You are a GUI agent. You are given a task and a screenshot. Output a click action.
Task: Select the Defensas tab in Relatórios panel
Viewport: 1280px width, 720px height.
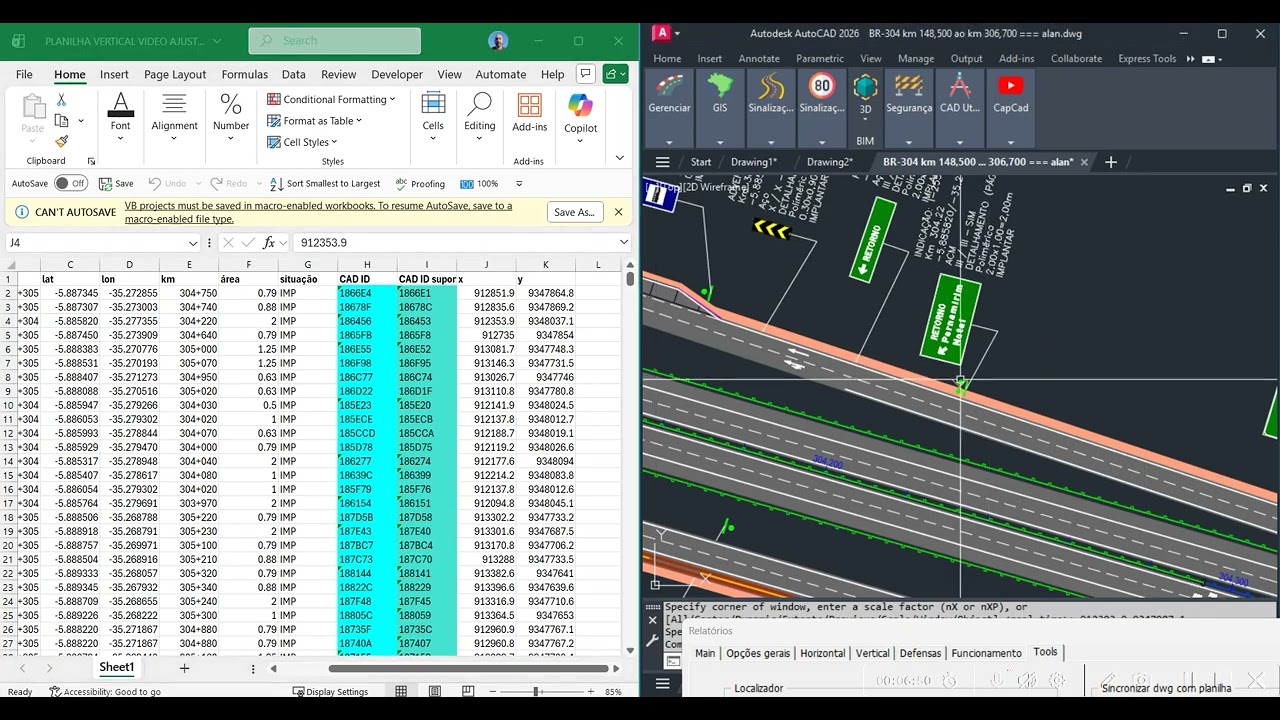[x=920, y=653]
